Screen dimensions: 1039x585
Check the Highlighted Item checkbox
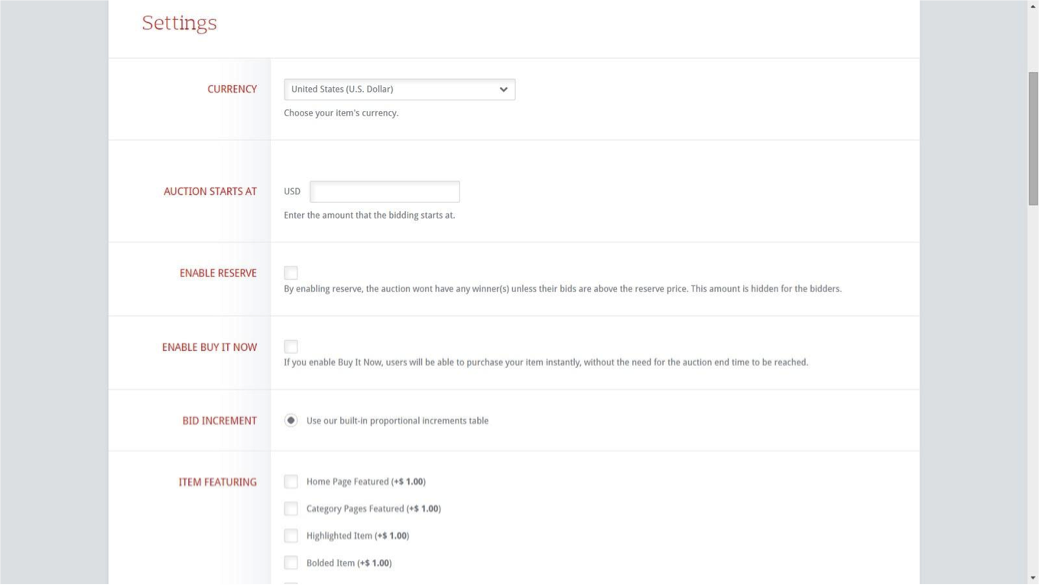point(291,536)
